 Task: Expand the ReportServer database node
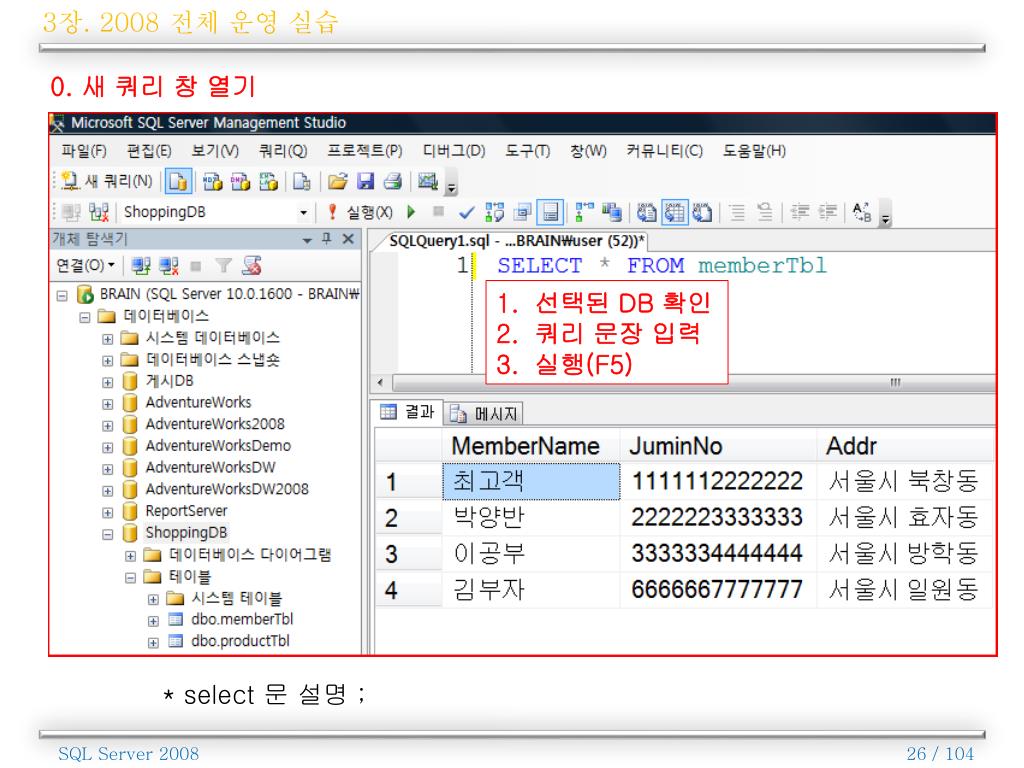pyautogui.click(x=108, y=513)
